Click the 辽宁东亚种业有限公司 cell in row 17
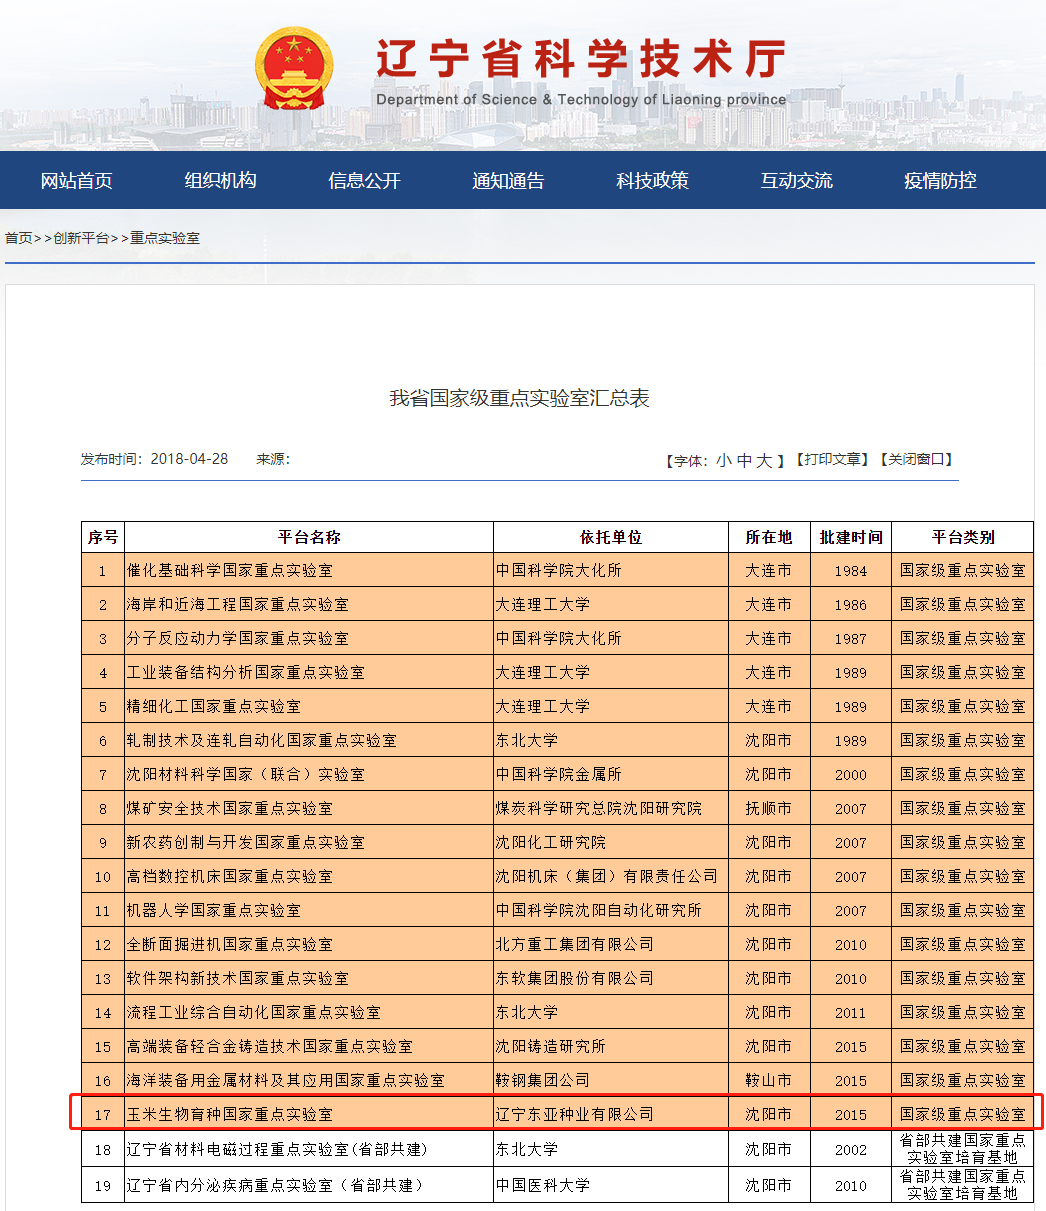 coord(574,1114)
